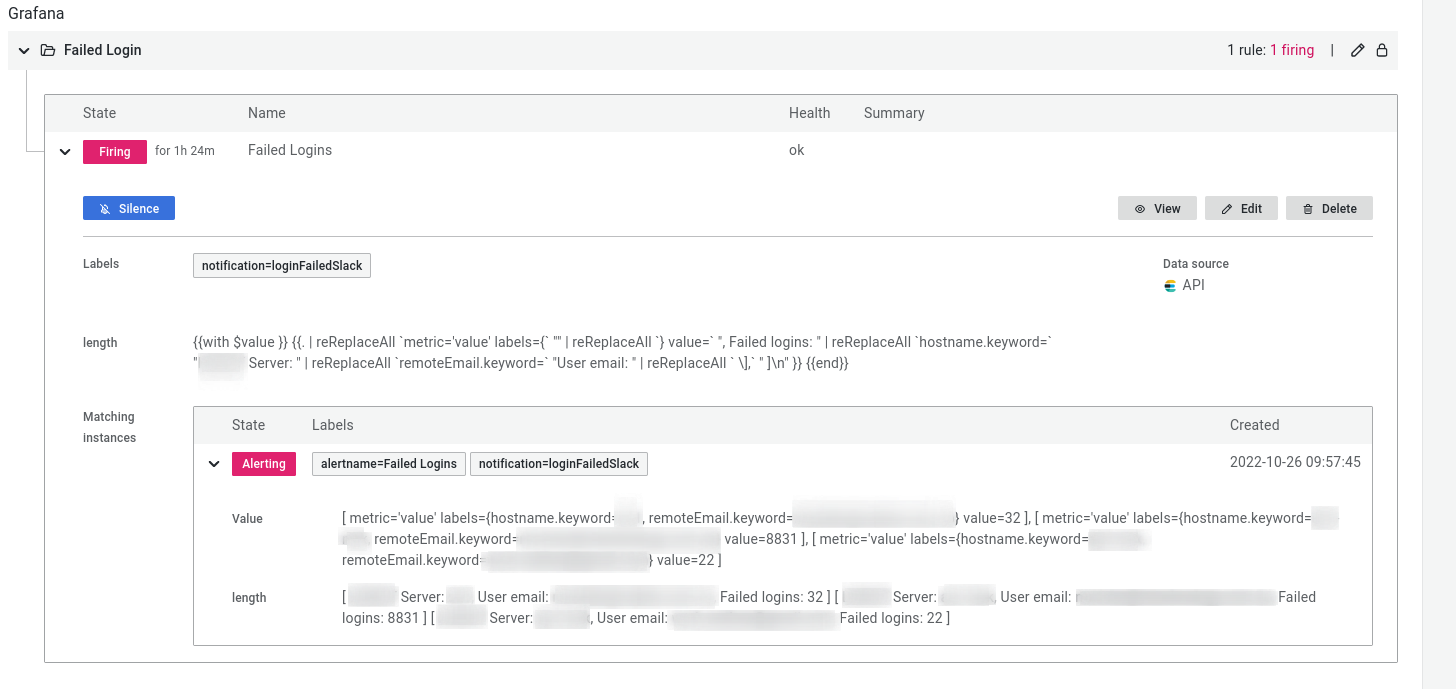Click the muted bell icon on Silence button
This screenshot has width=1456, height=689.
(105, 209)
